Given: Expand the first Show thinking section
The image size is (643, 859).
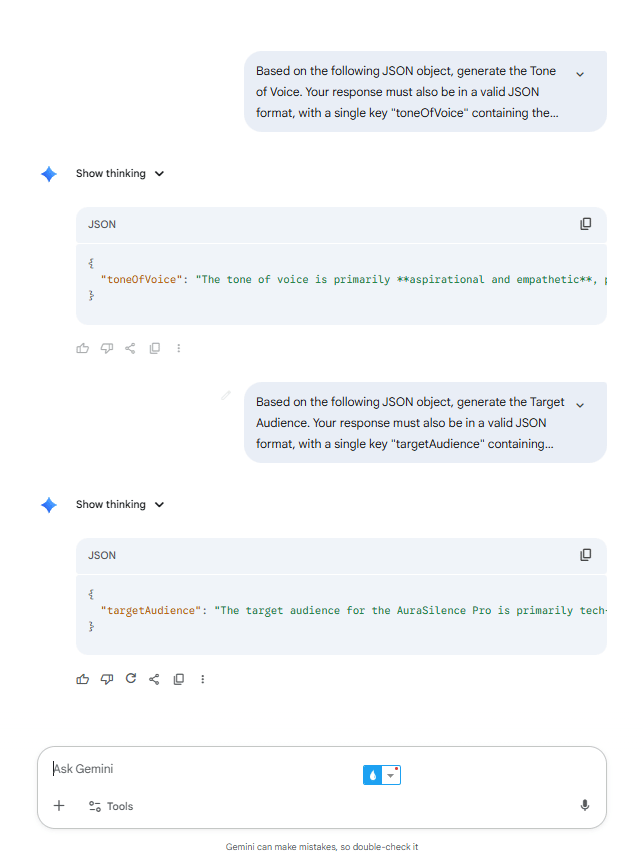Looking at the screenshot, I should tap(120, 174).
